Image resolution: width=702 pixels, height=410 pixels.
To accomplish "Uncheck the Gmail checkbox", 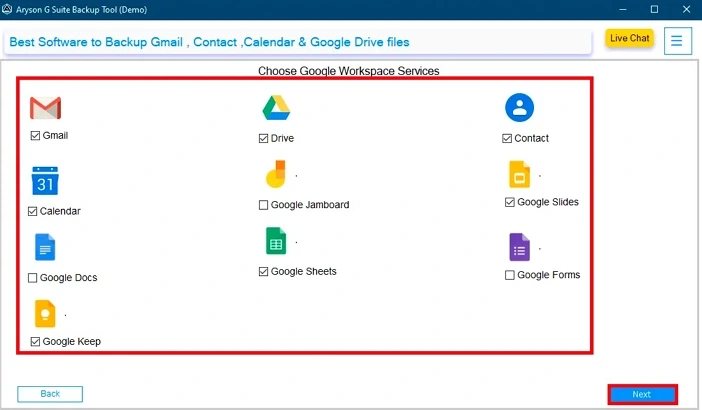I will point(35,135).
